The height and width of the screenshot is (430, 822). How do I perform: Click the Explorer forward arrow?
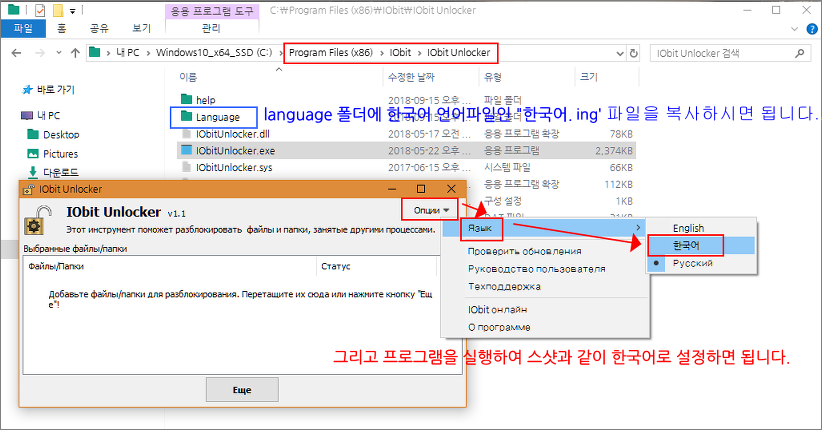(39, 53)
